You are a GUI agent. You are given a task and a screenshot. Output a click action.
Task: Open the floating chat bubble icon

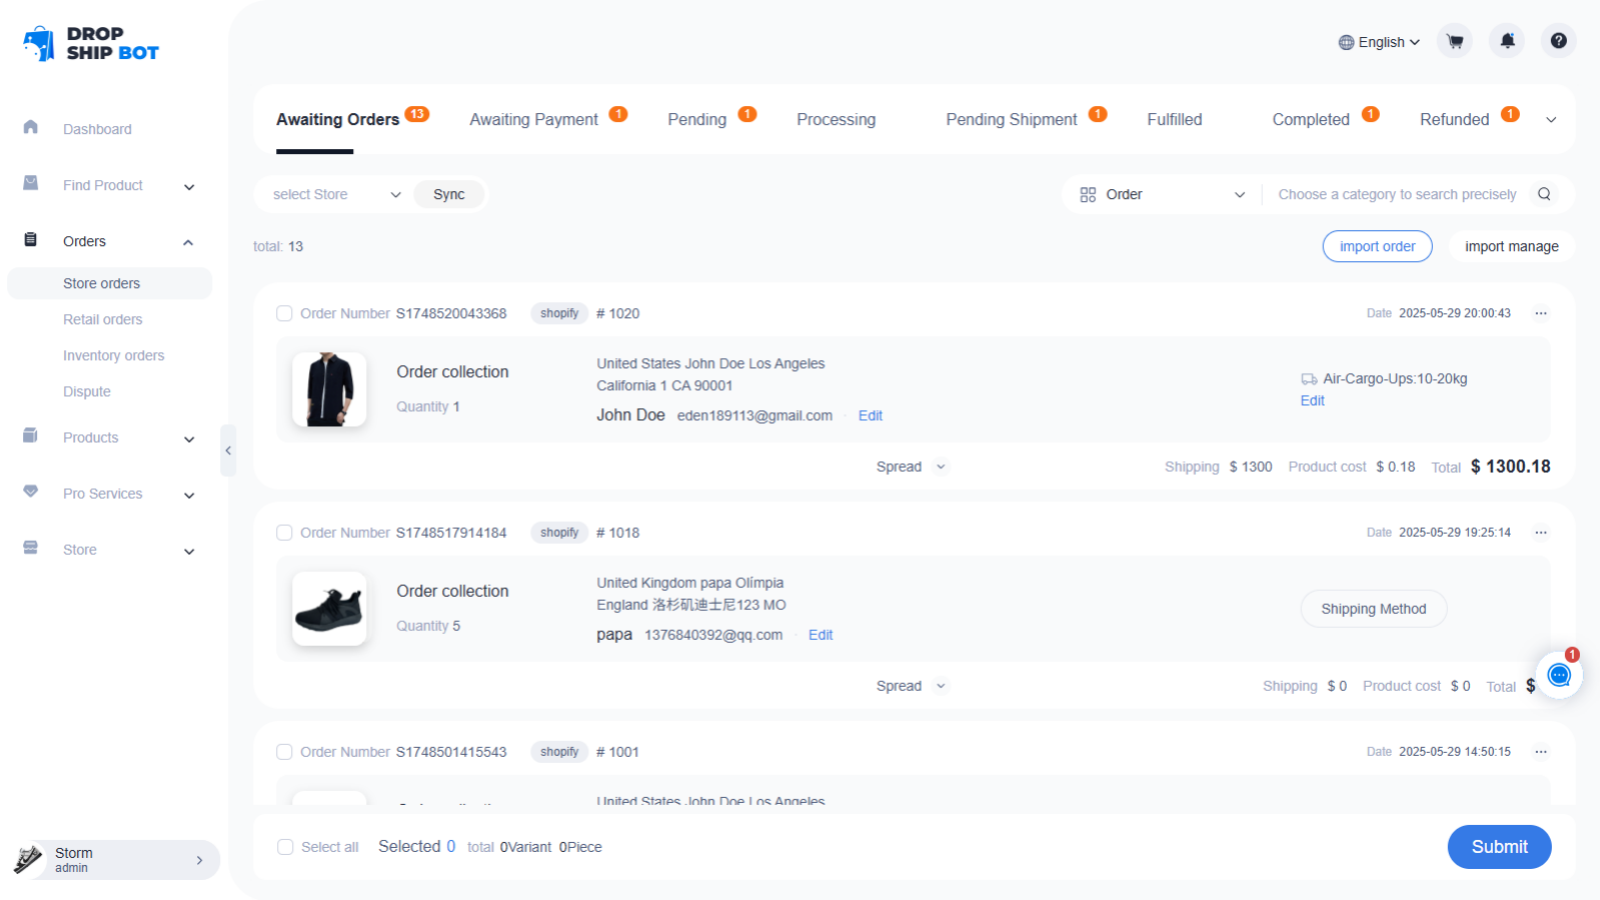tap(1558, 675)
